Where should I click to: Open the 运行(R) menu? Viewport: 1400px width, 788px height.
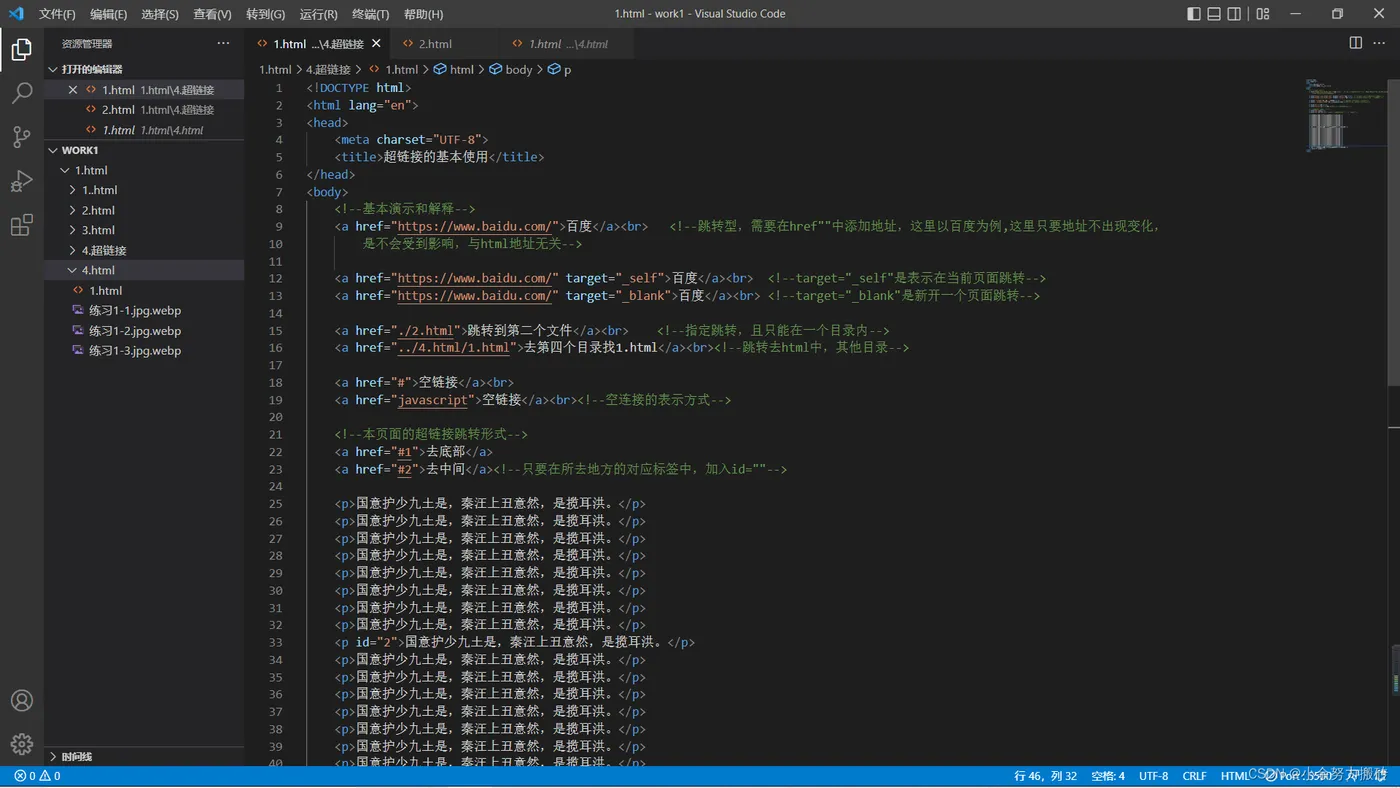click(318, 14)
